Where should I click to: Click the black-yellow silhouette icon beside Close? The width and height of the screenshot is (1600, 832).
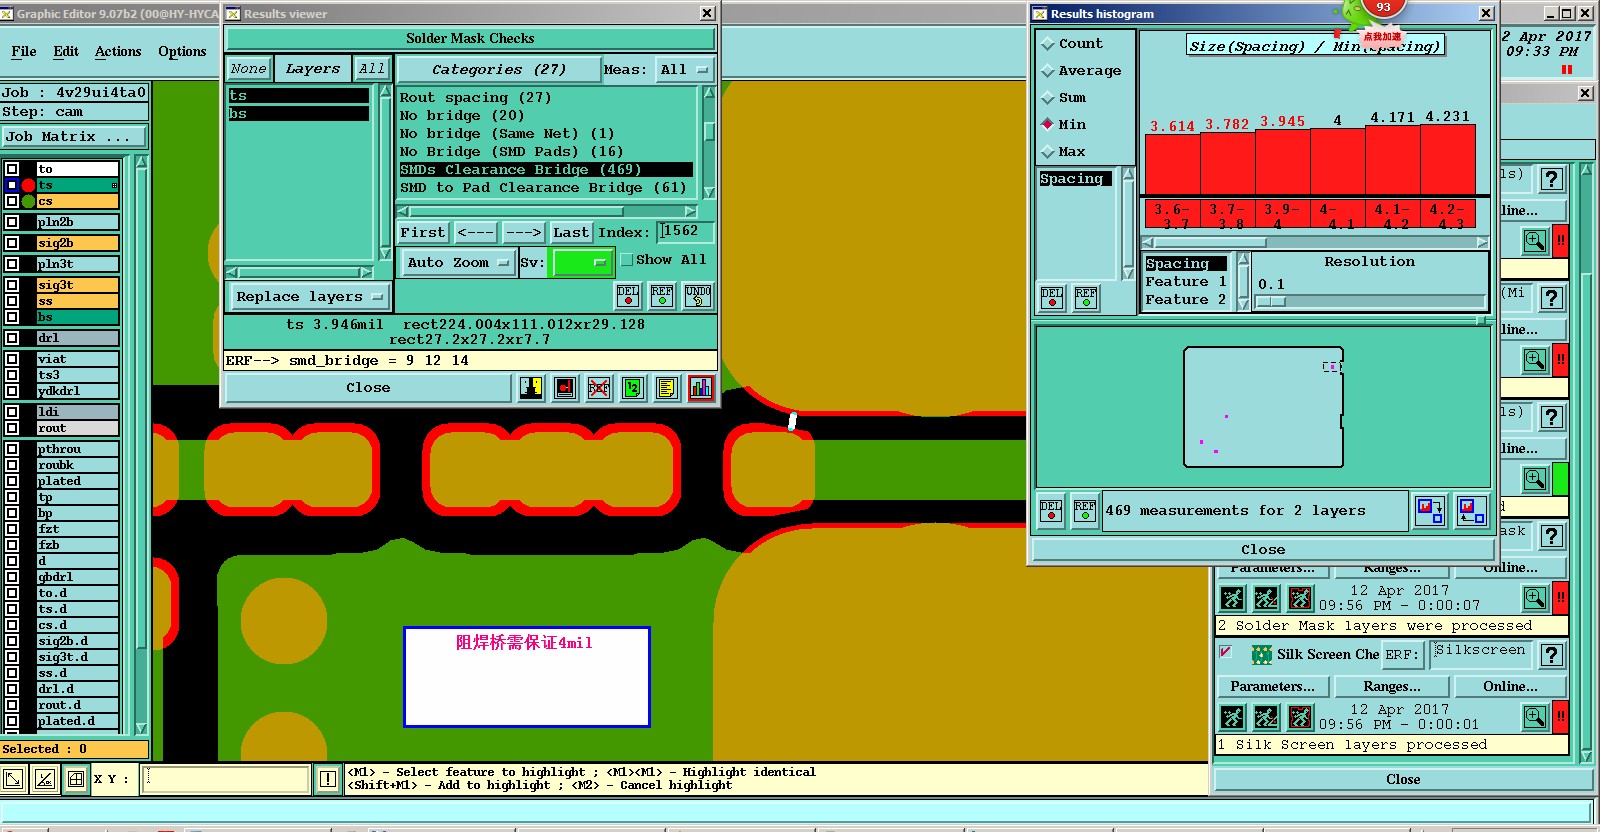[531, 388]
